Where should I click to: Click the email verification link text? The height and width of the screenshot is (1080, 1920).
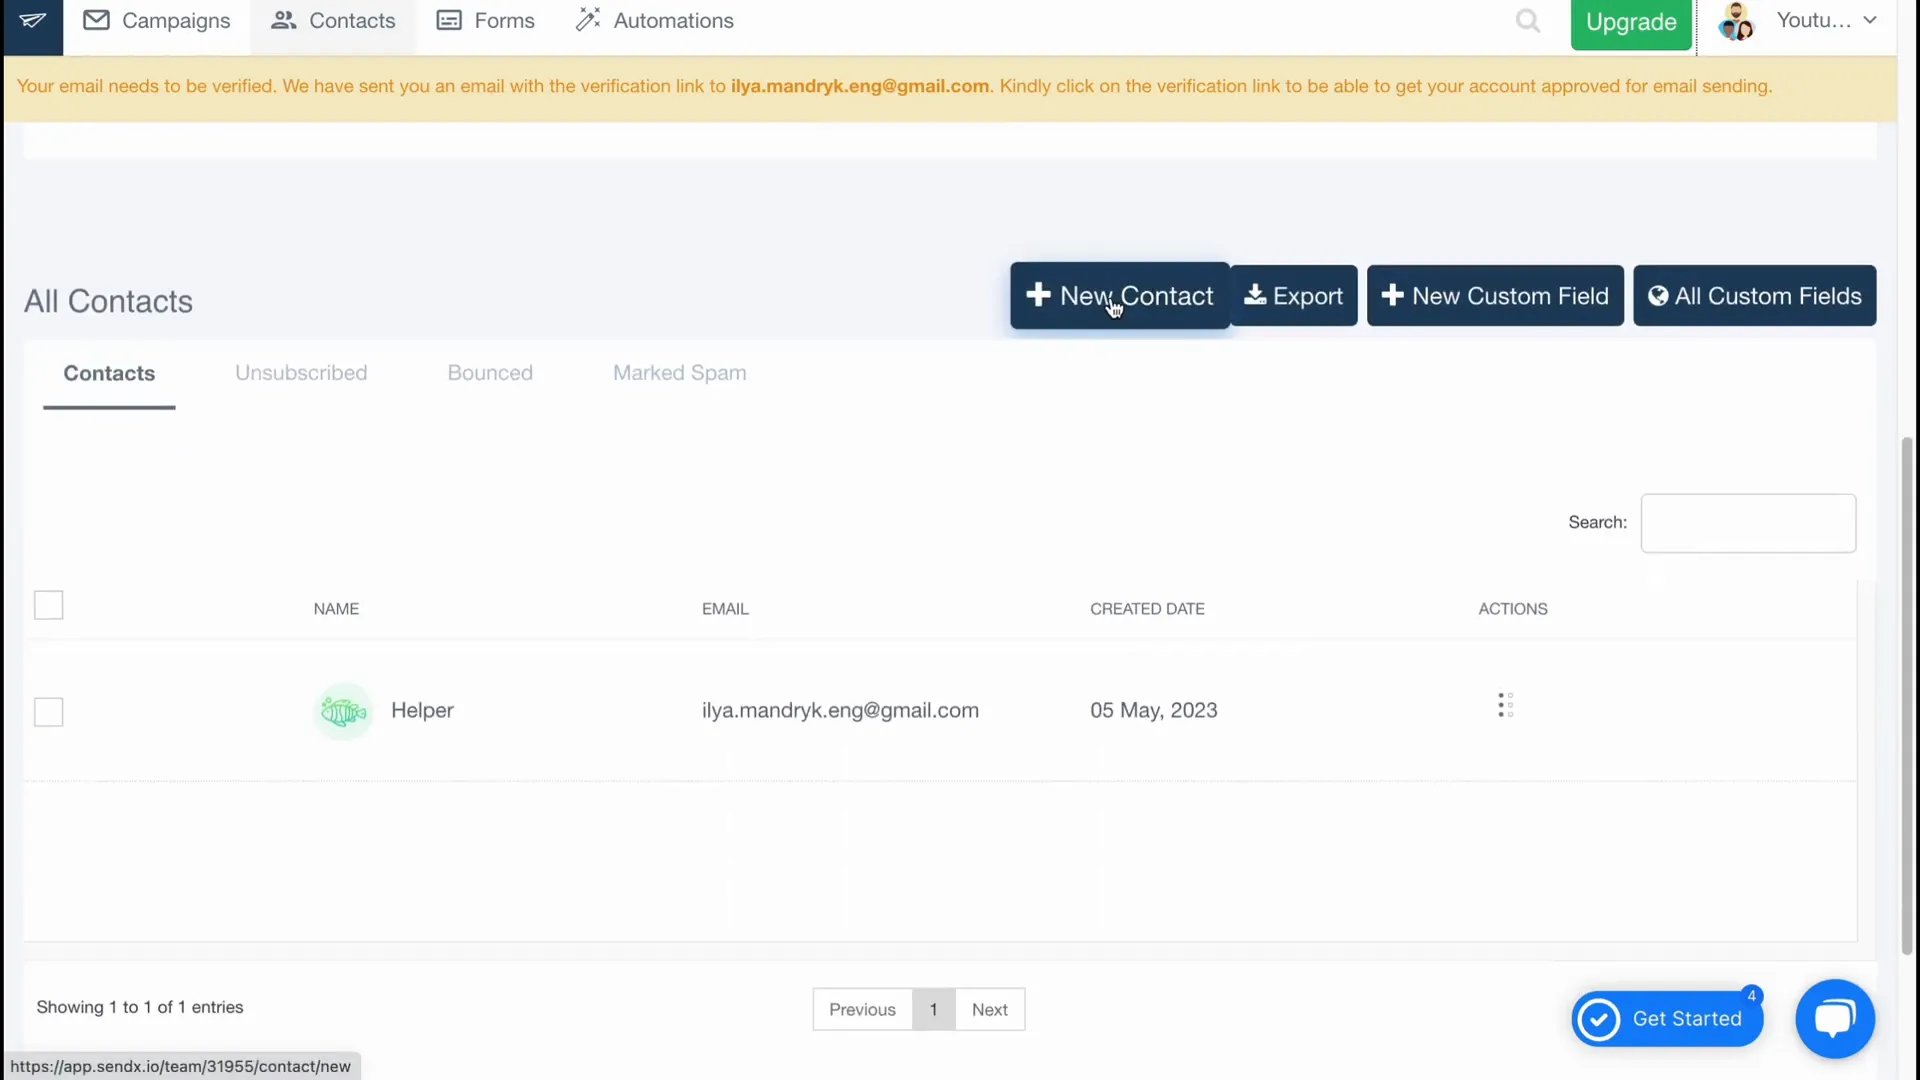pos(860,86)
